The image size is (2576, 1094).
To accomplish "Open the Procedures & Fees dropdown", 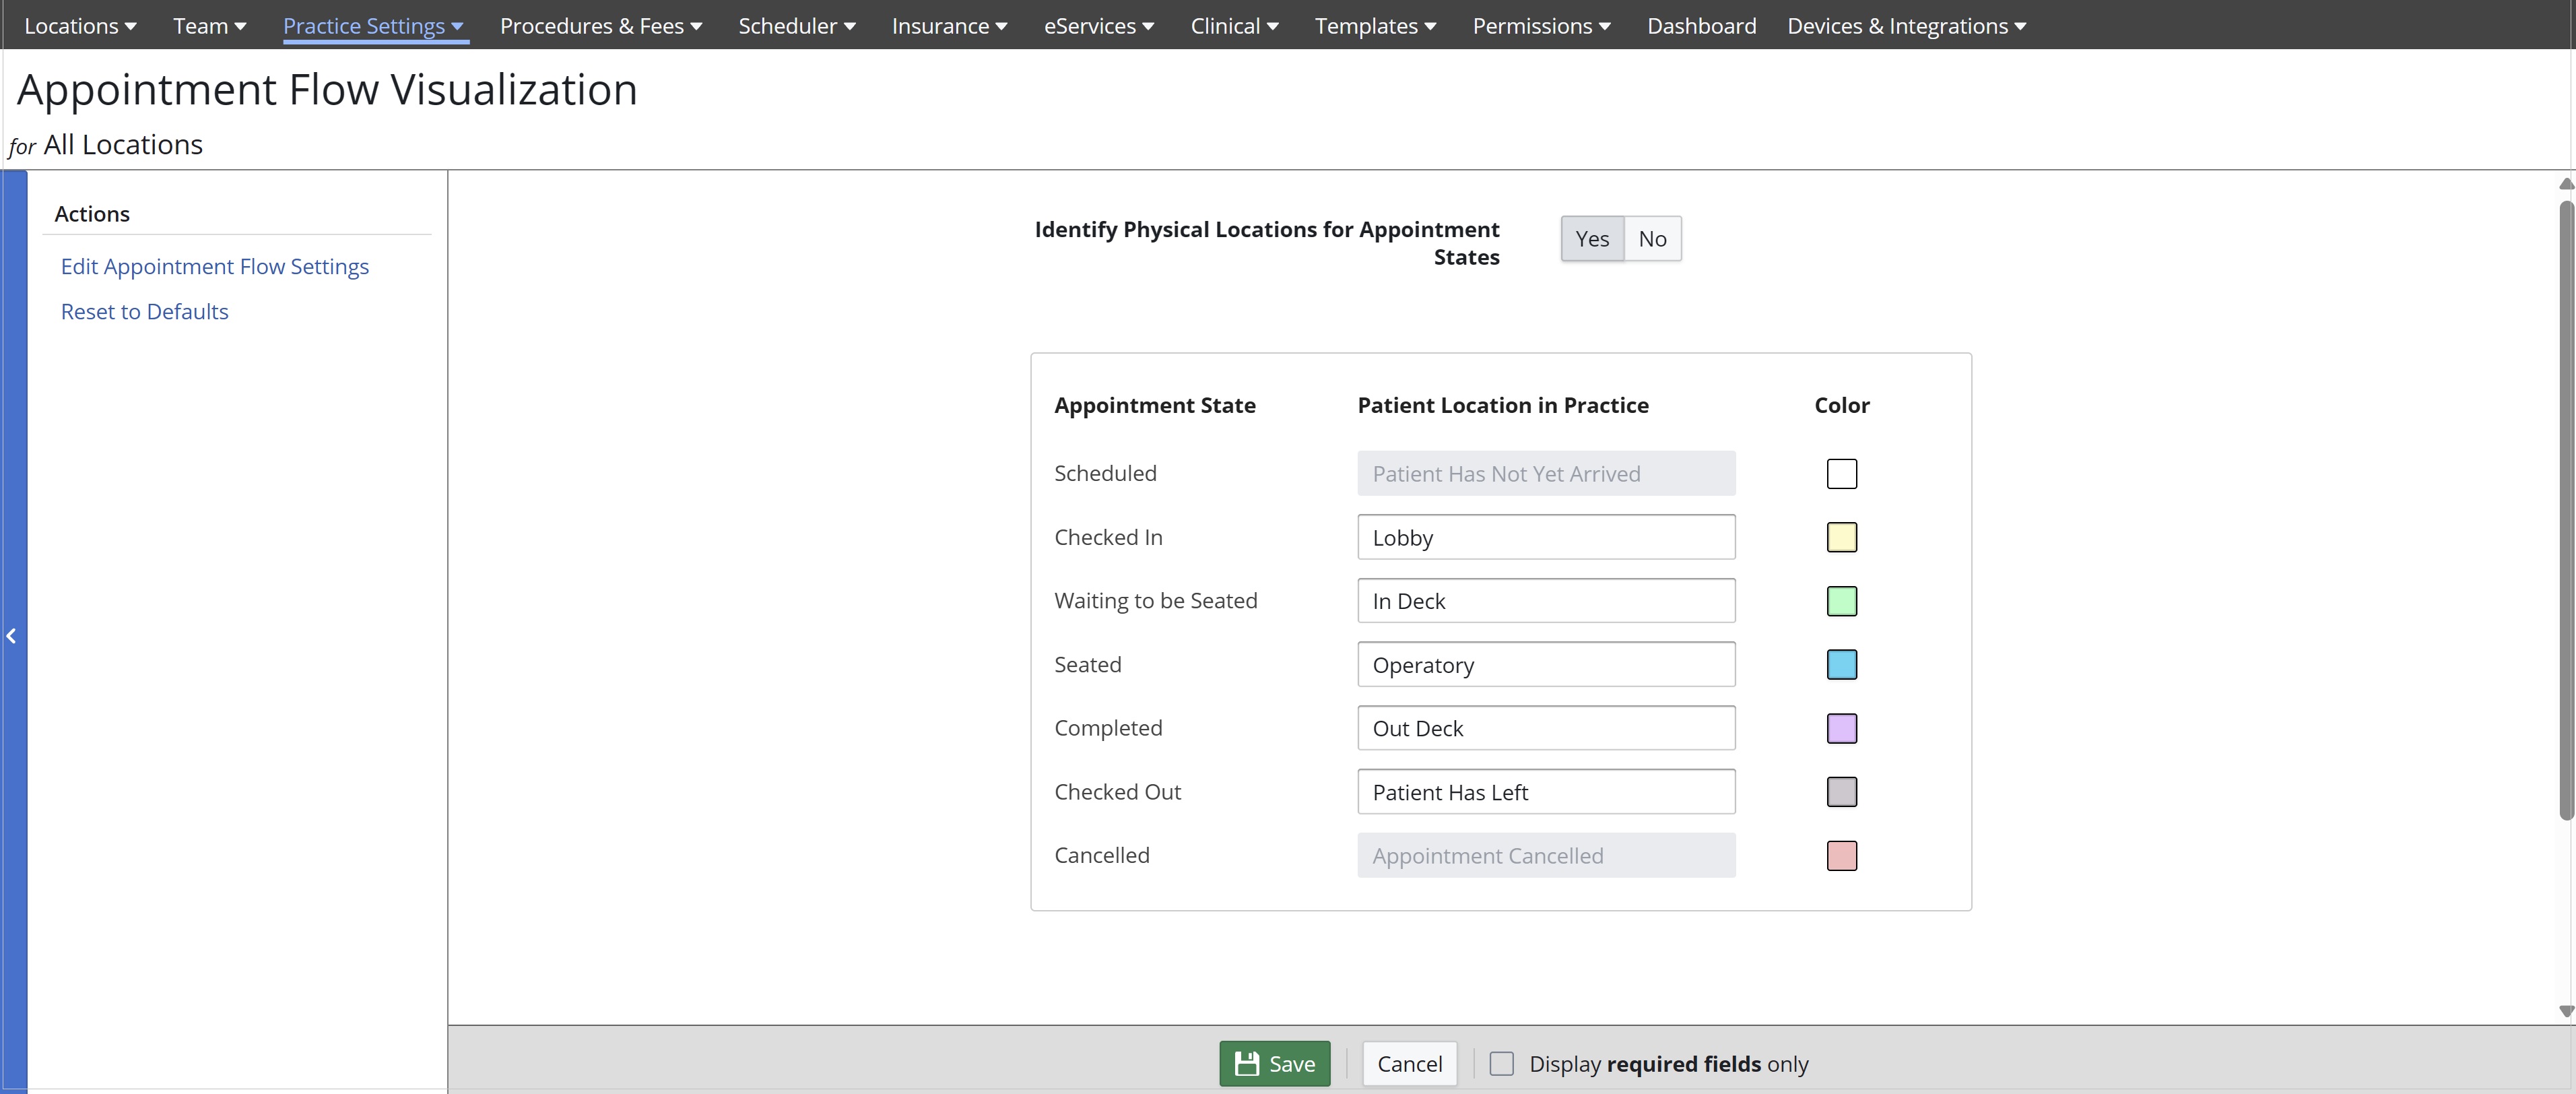I will click(600, 26).
